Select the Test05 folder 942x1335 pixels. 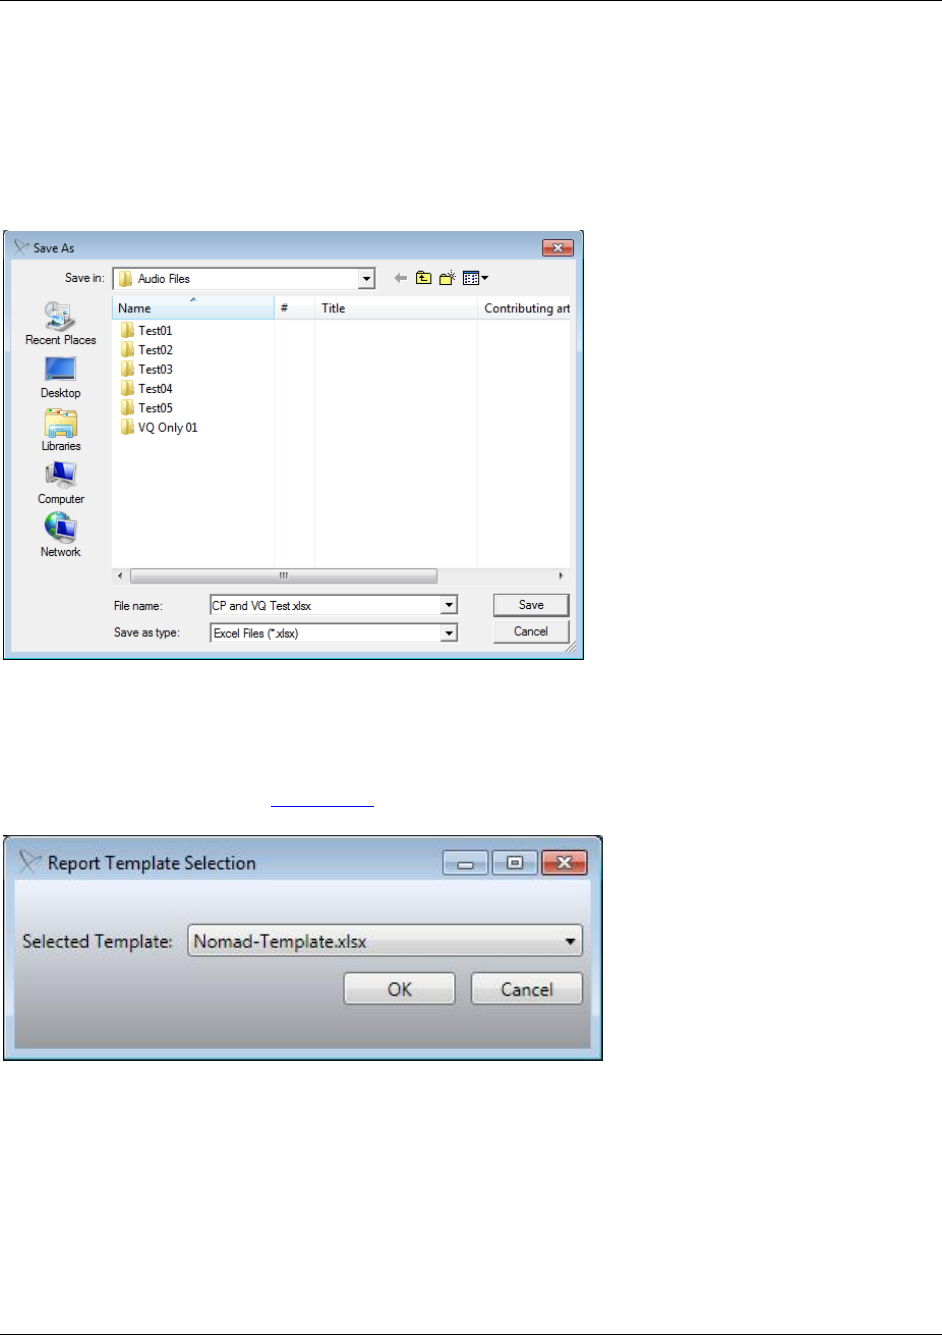click(x=146, y=408)
